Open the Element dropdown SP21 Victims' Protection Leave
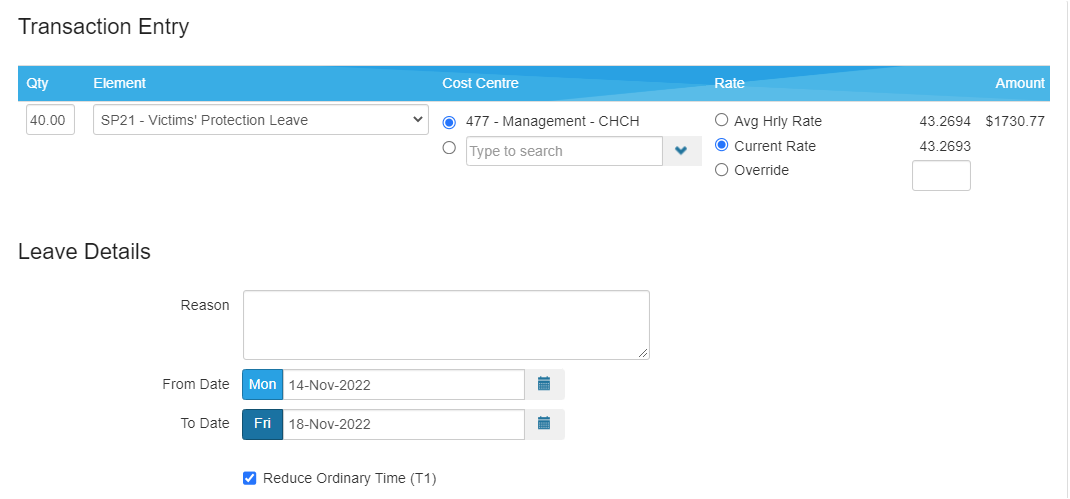Image resolution: width=1070 pixels, height=499 pixels. [x=260, y=120]
